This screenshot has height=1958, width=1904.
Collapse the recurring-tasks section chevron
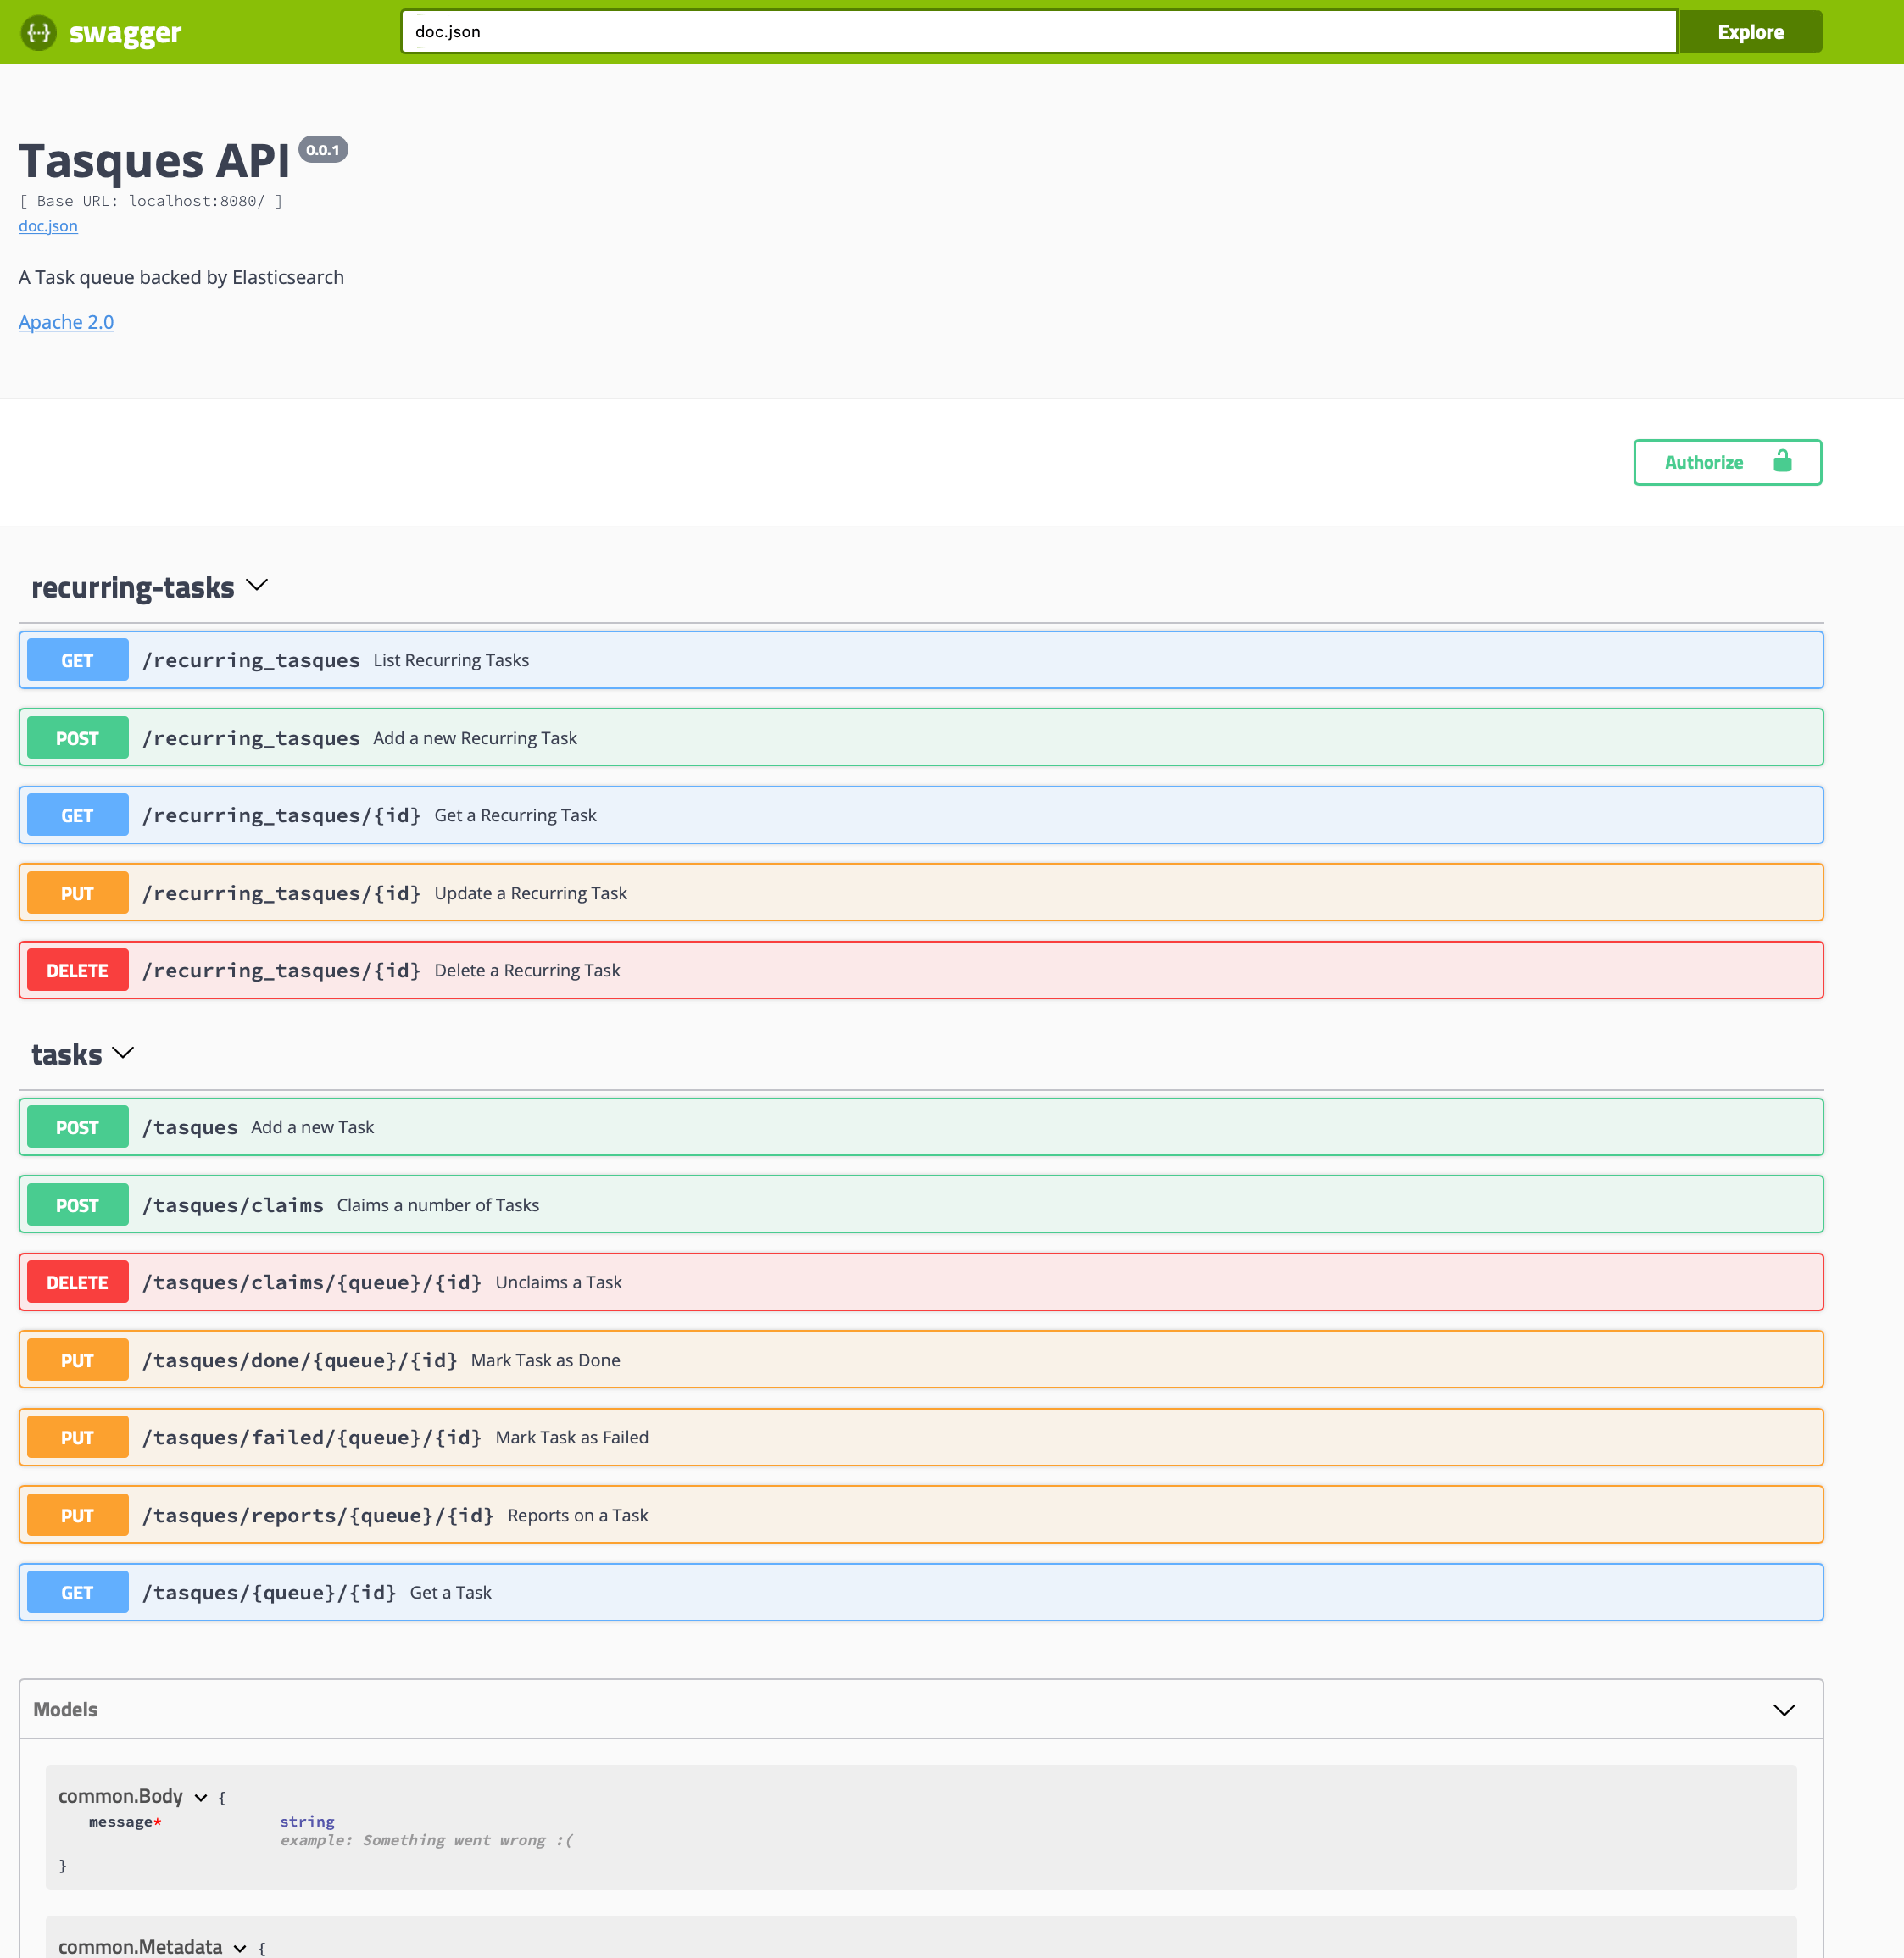tap(257, 585)
